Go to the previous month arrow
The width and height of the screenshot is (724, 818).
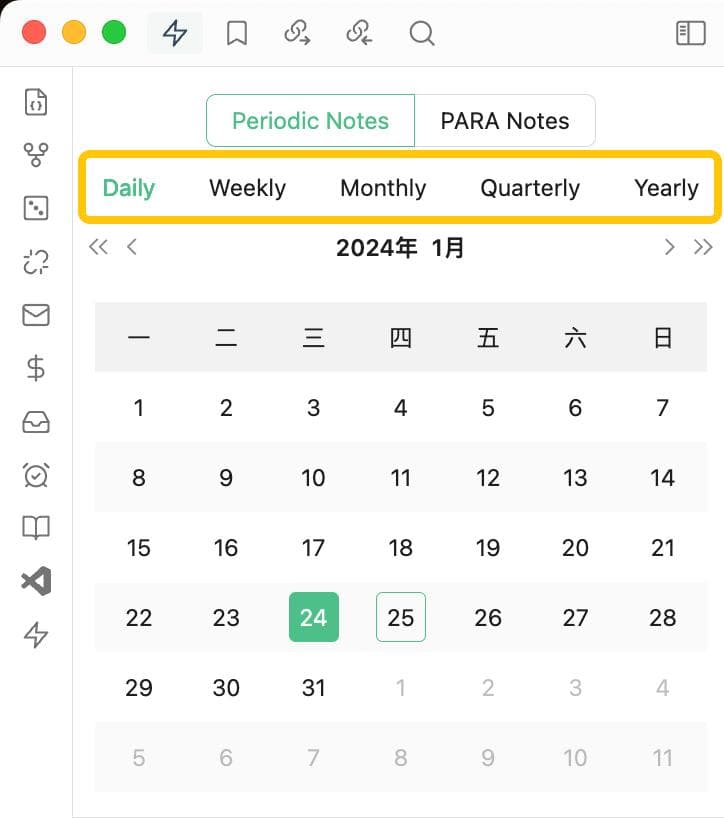[132, 247]
